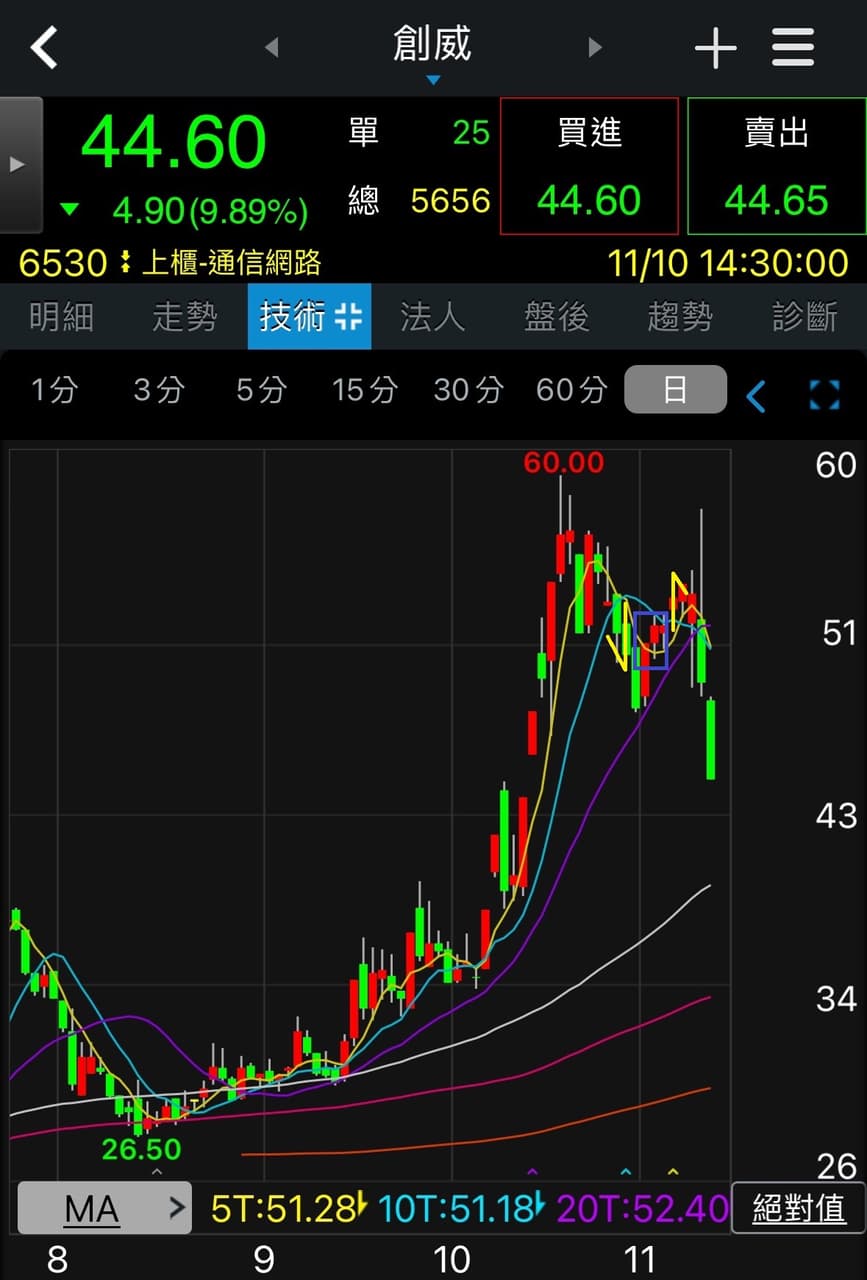Viewport: 867px width, 1280px height.
Task: Tap the 60.00 high price label
Action: pyautogui.click(x=564, y=462)
